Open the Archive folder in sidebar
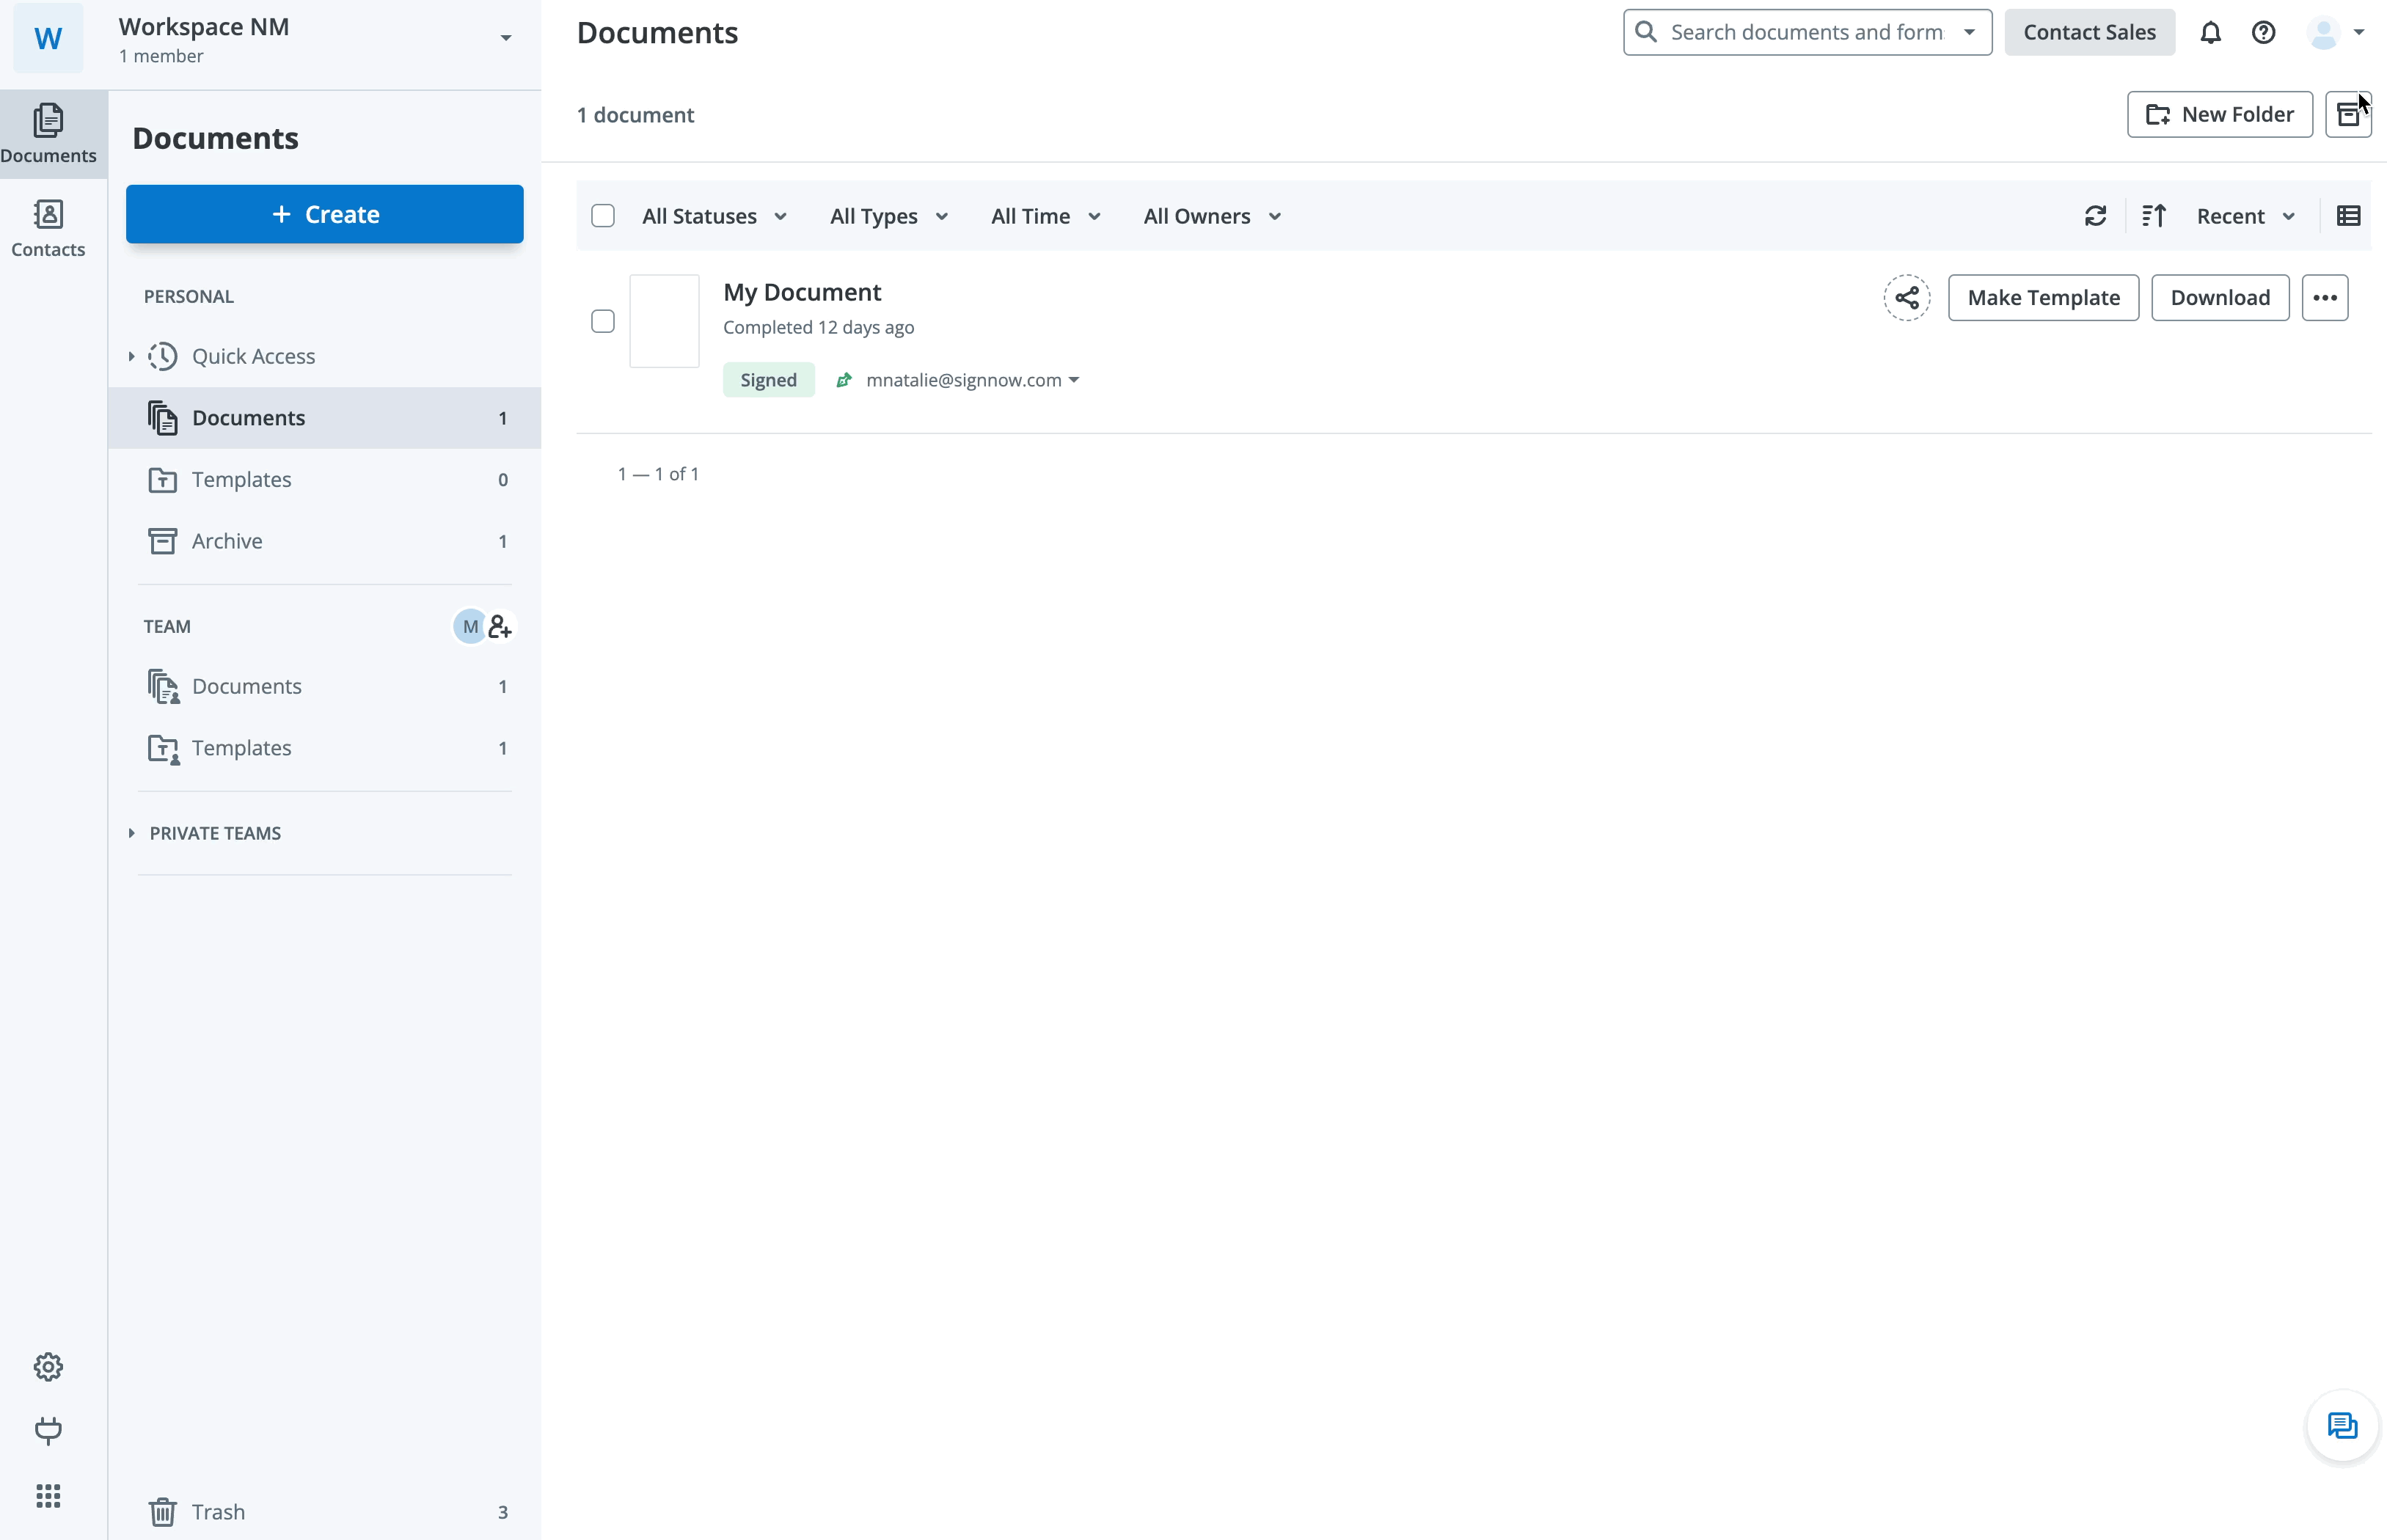 click(227, 541)
